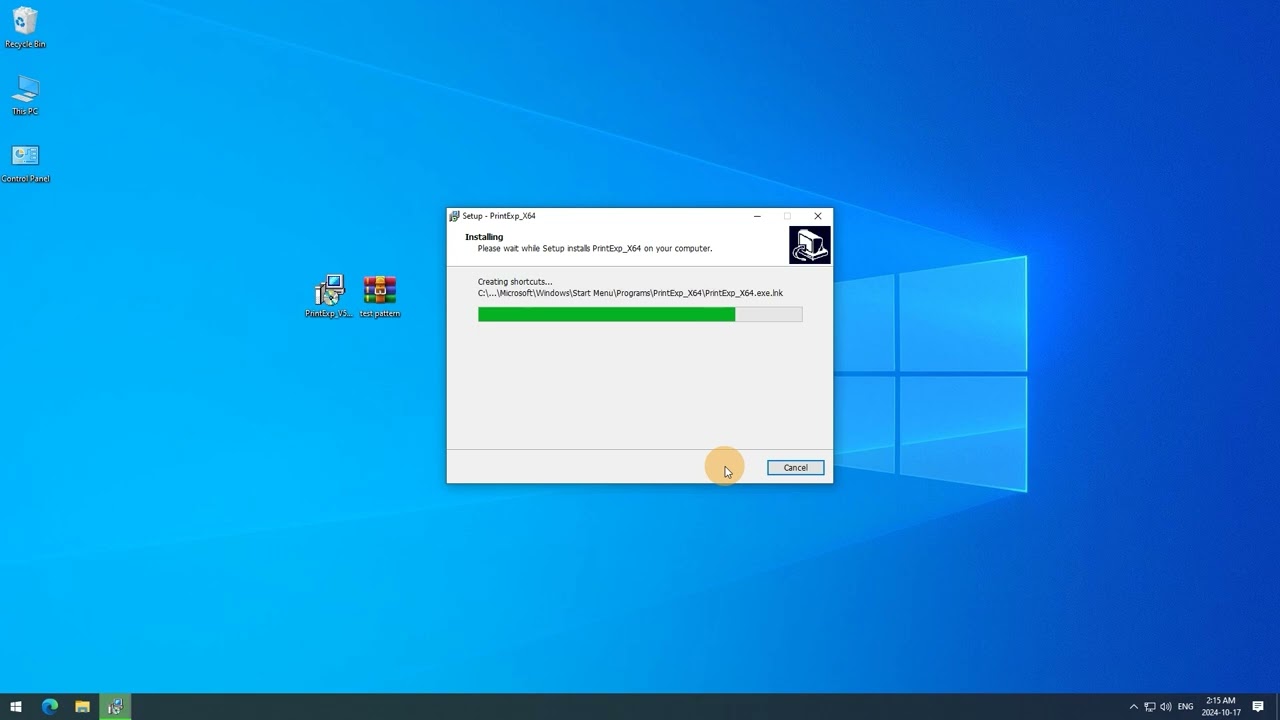Click the installation progress bar
The width and height of the screenshot is (1280, 720).
point(640,314)
